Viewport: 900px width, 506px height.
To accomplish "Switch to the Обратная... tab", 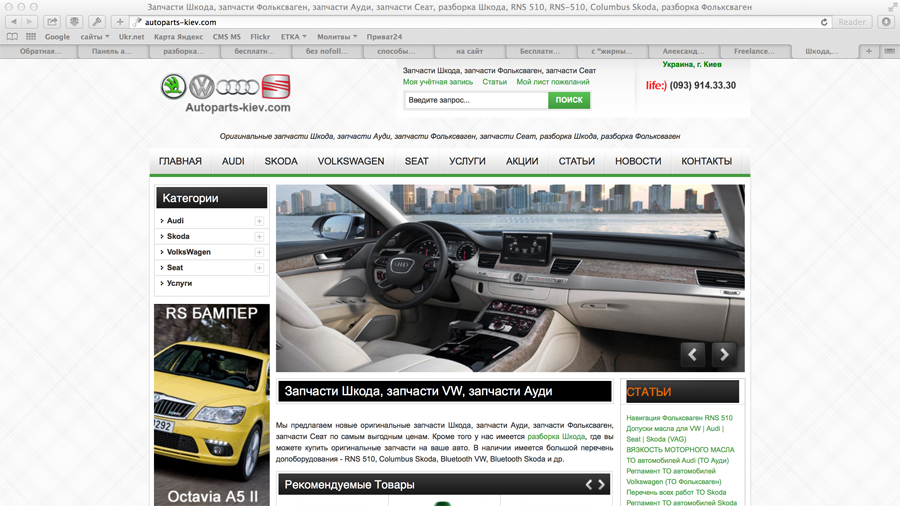I will 40,51.
